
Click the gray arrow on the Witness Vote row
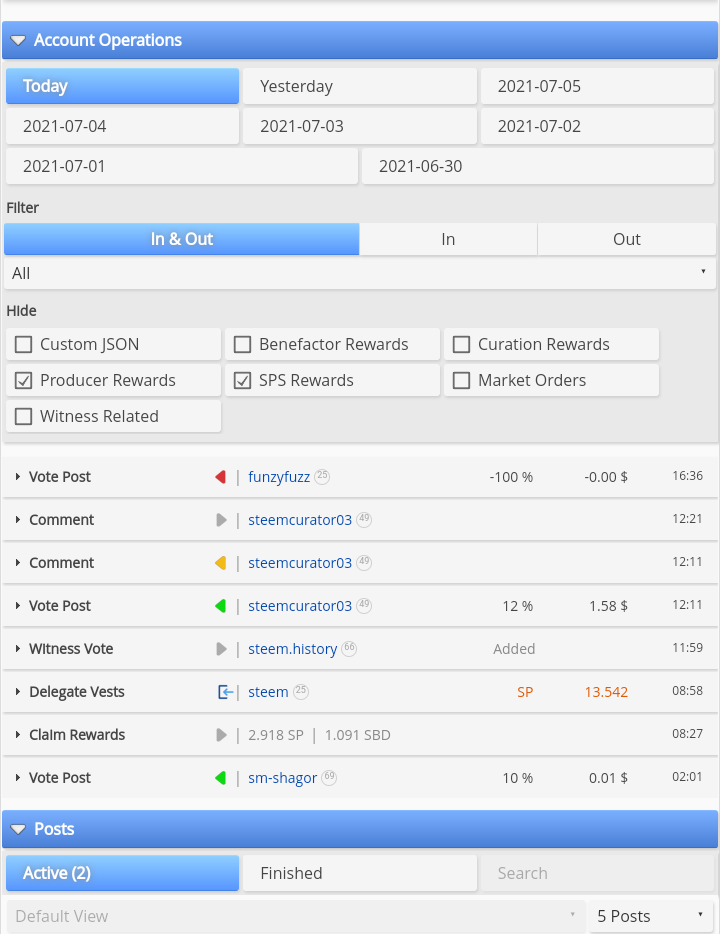[x=222, y=649]
